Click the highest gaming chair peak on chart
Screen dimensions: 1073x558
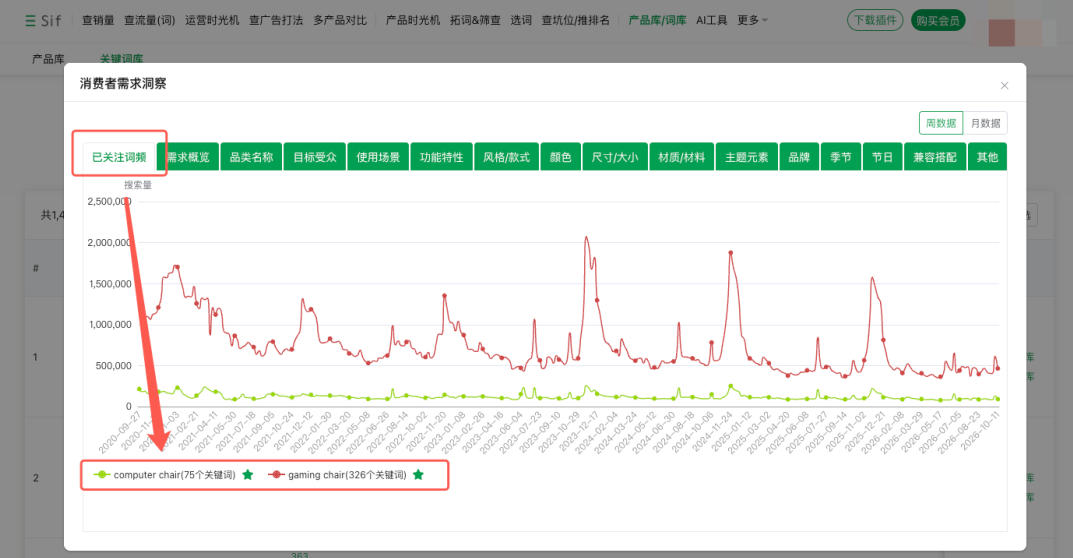[586, 238]
